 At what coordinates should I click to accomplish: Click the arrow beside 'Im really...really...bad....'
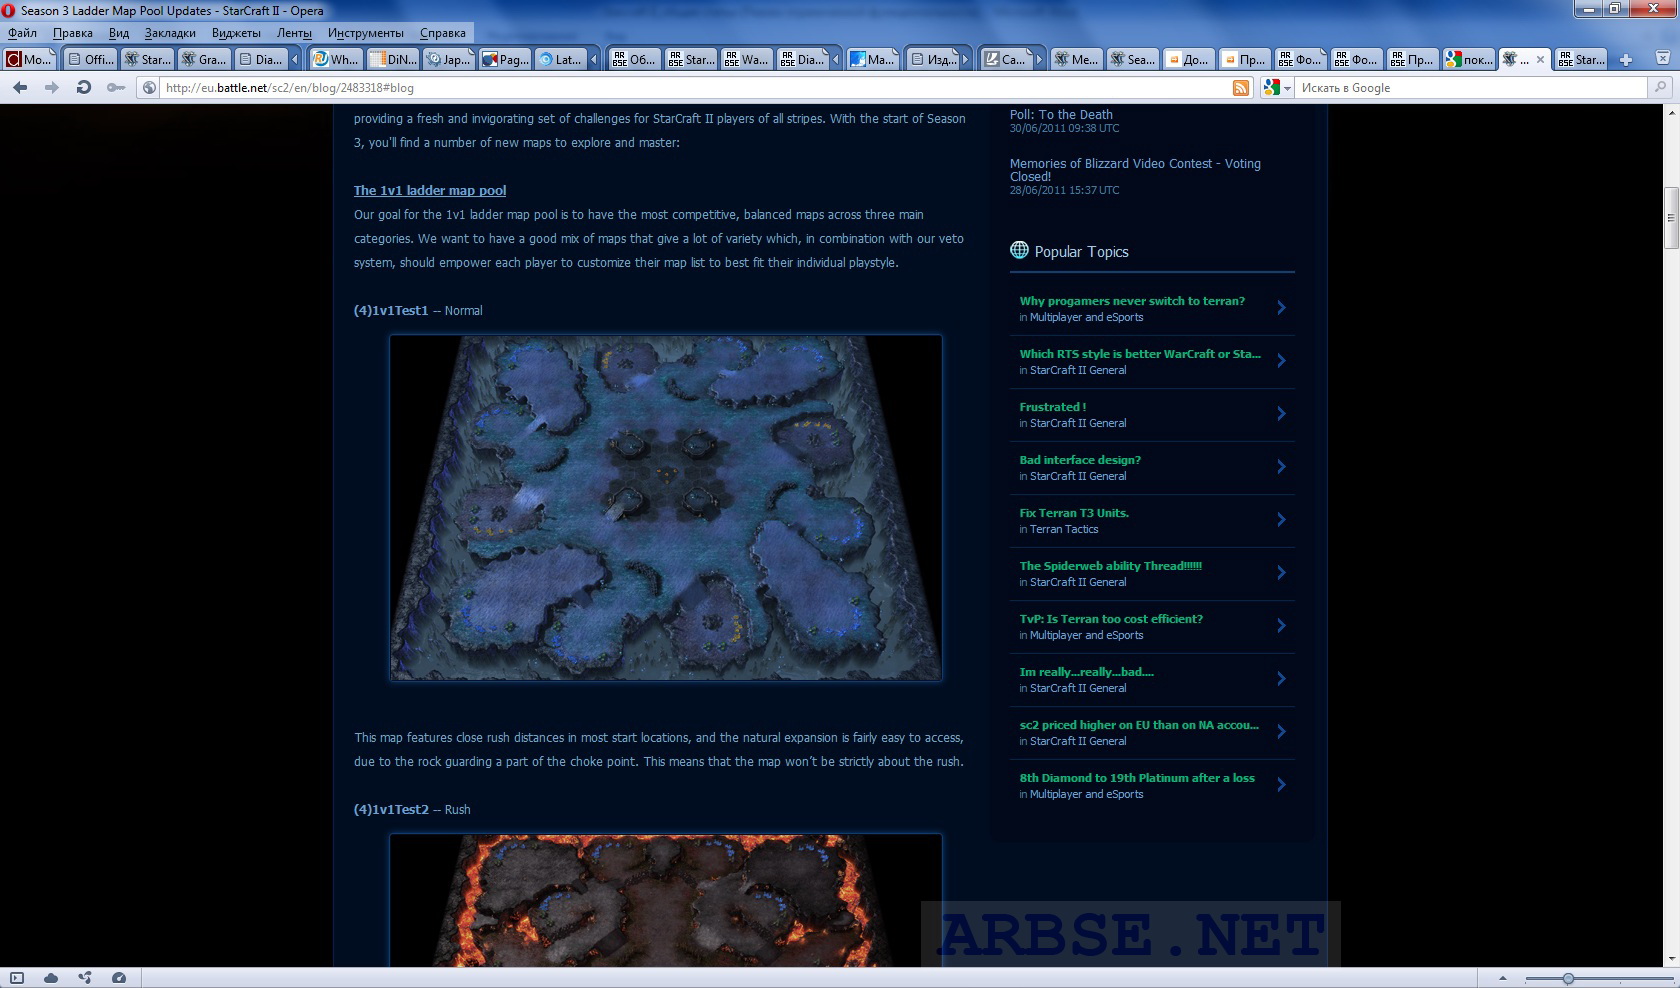(1281, 679)
